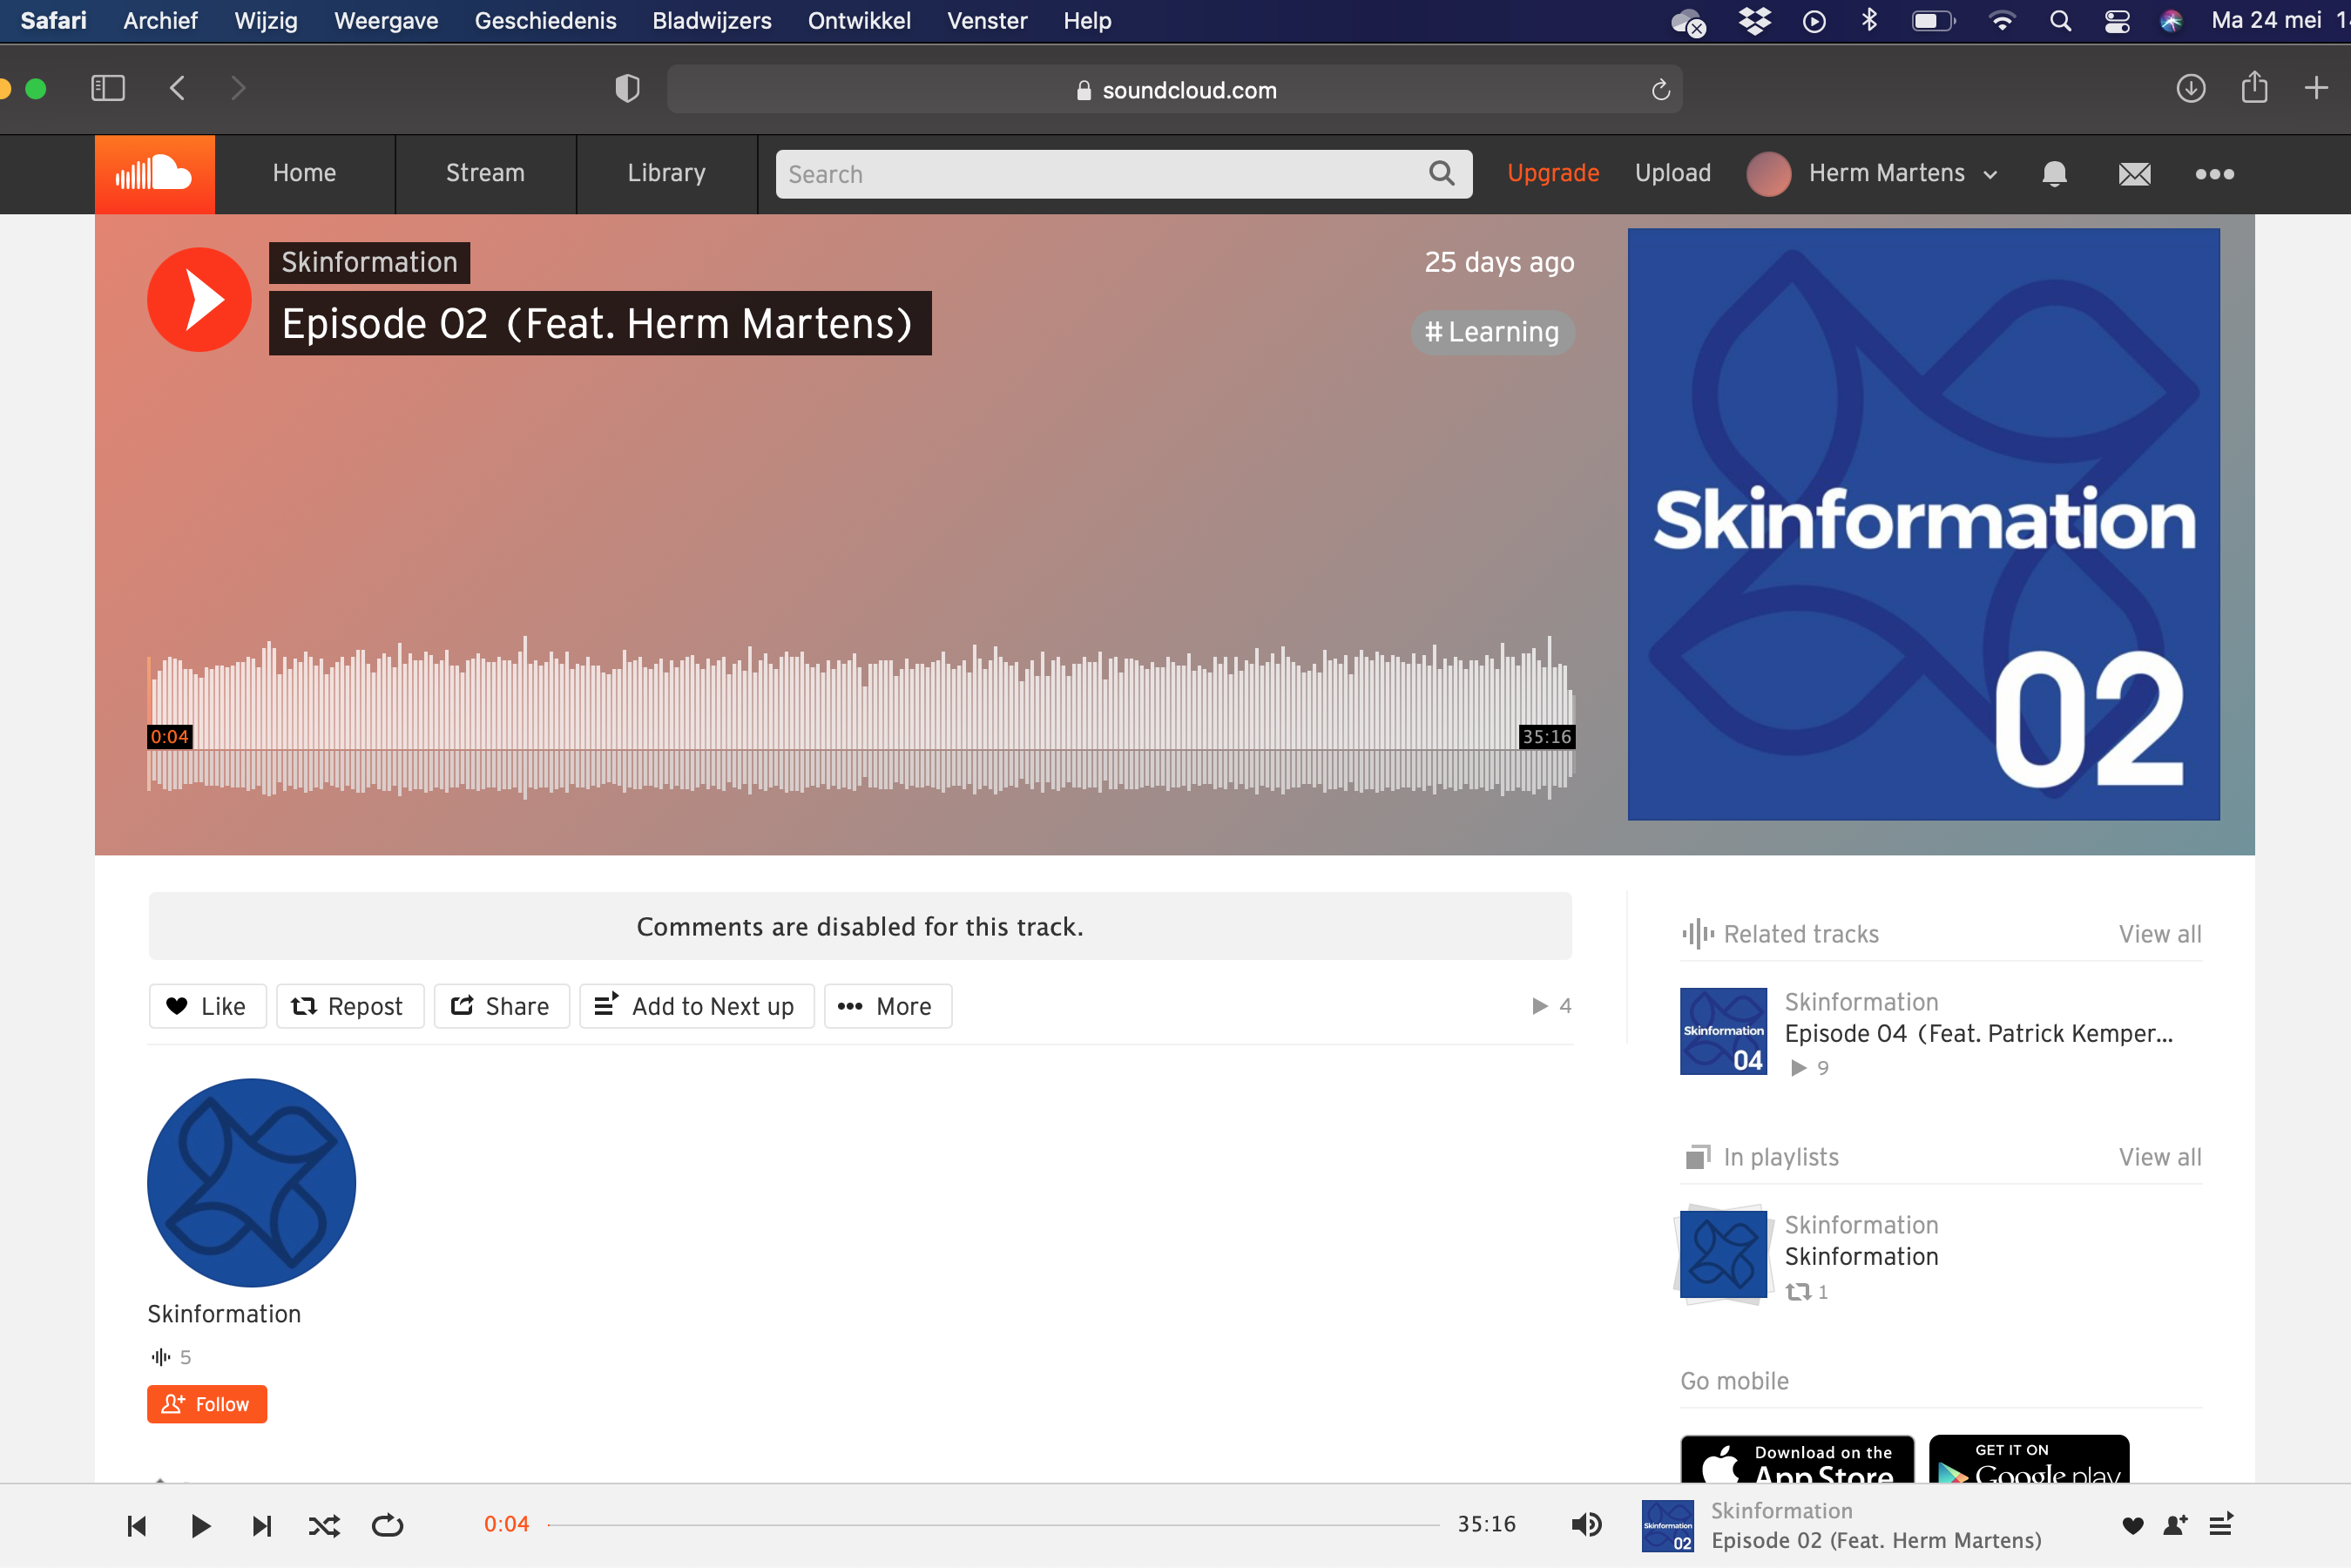Click View all for Related tracks
The width and height of the screenshot is (2351, 1568).
[x=2159, y=934]
